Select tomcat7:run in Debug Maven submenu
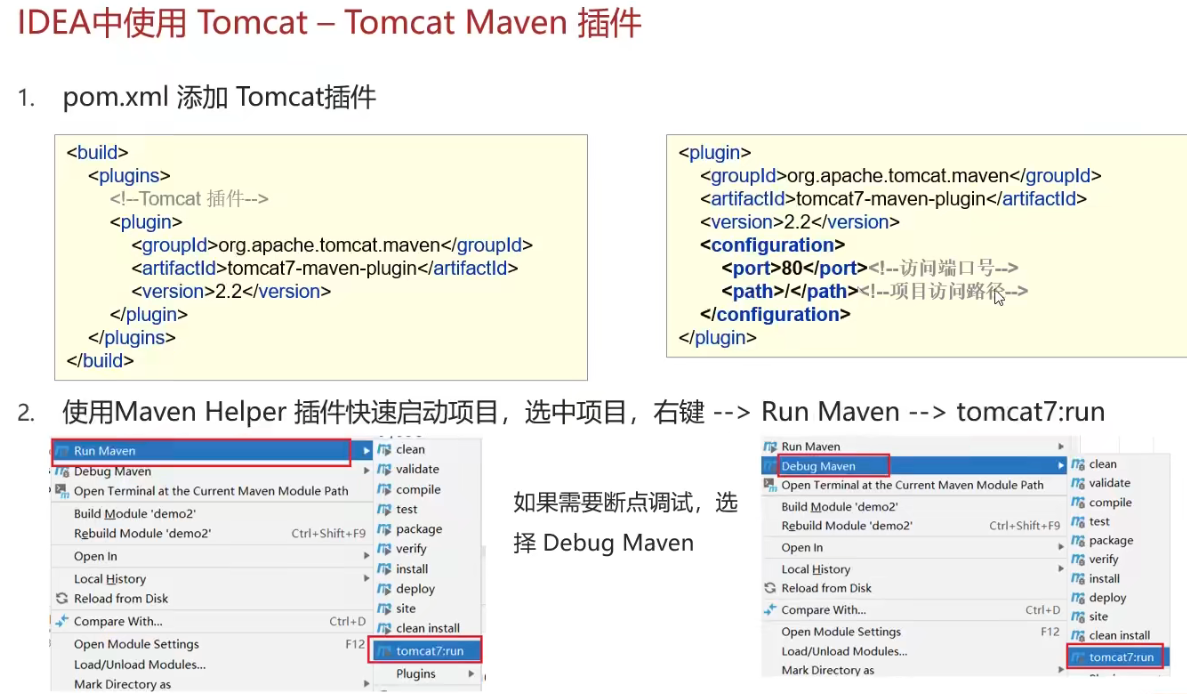 click(1117, 657)
